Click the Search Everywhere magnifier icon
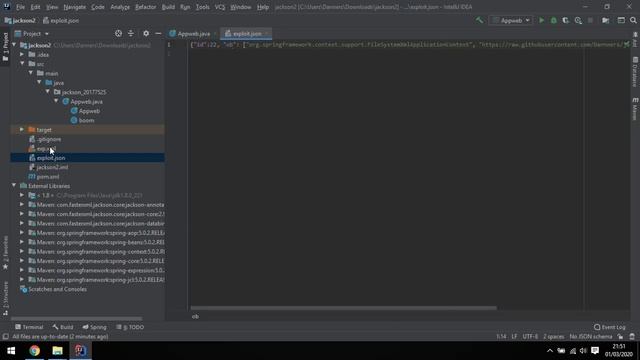 coord(633,20)
